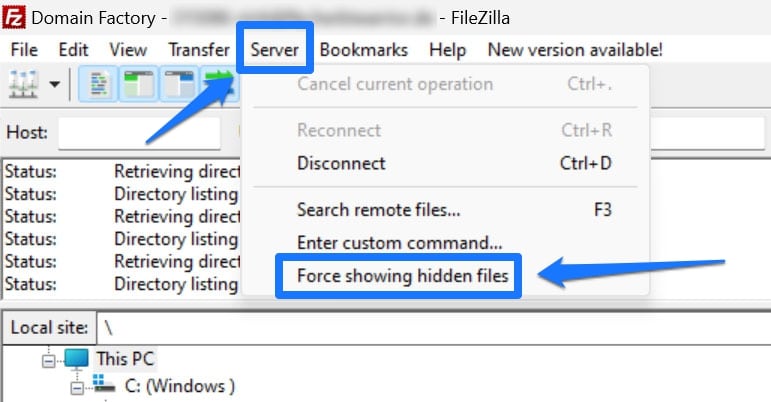771x402 pixels.
Task: Toggle the message log display icon
Action: (x=96, y=84)
